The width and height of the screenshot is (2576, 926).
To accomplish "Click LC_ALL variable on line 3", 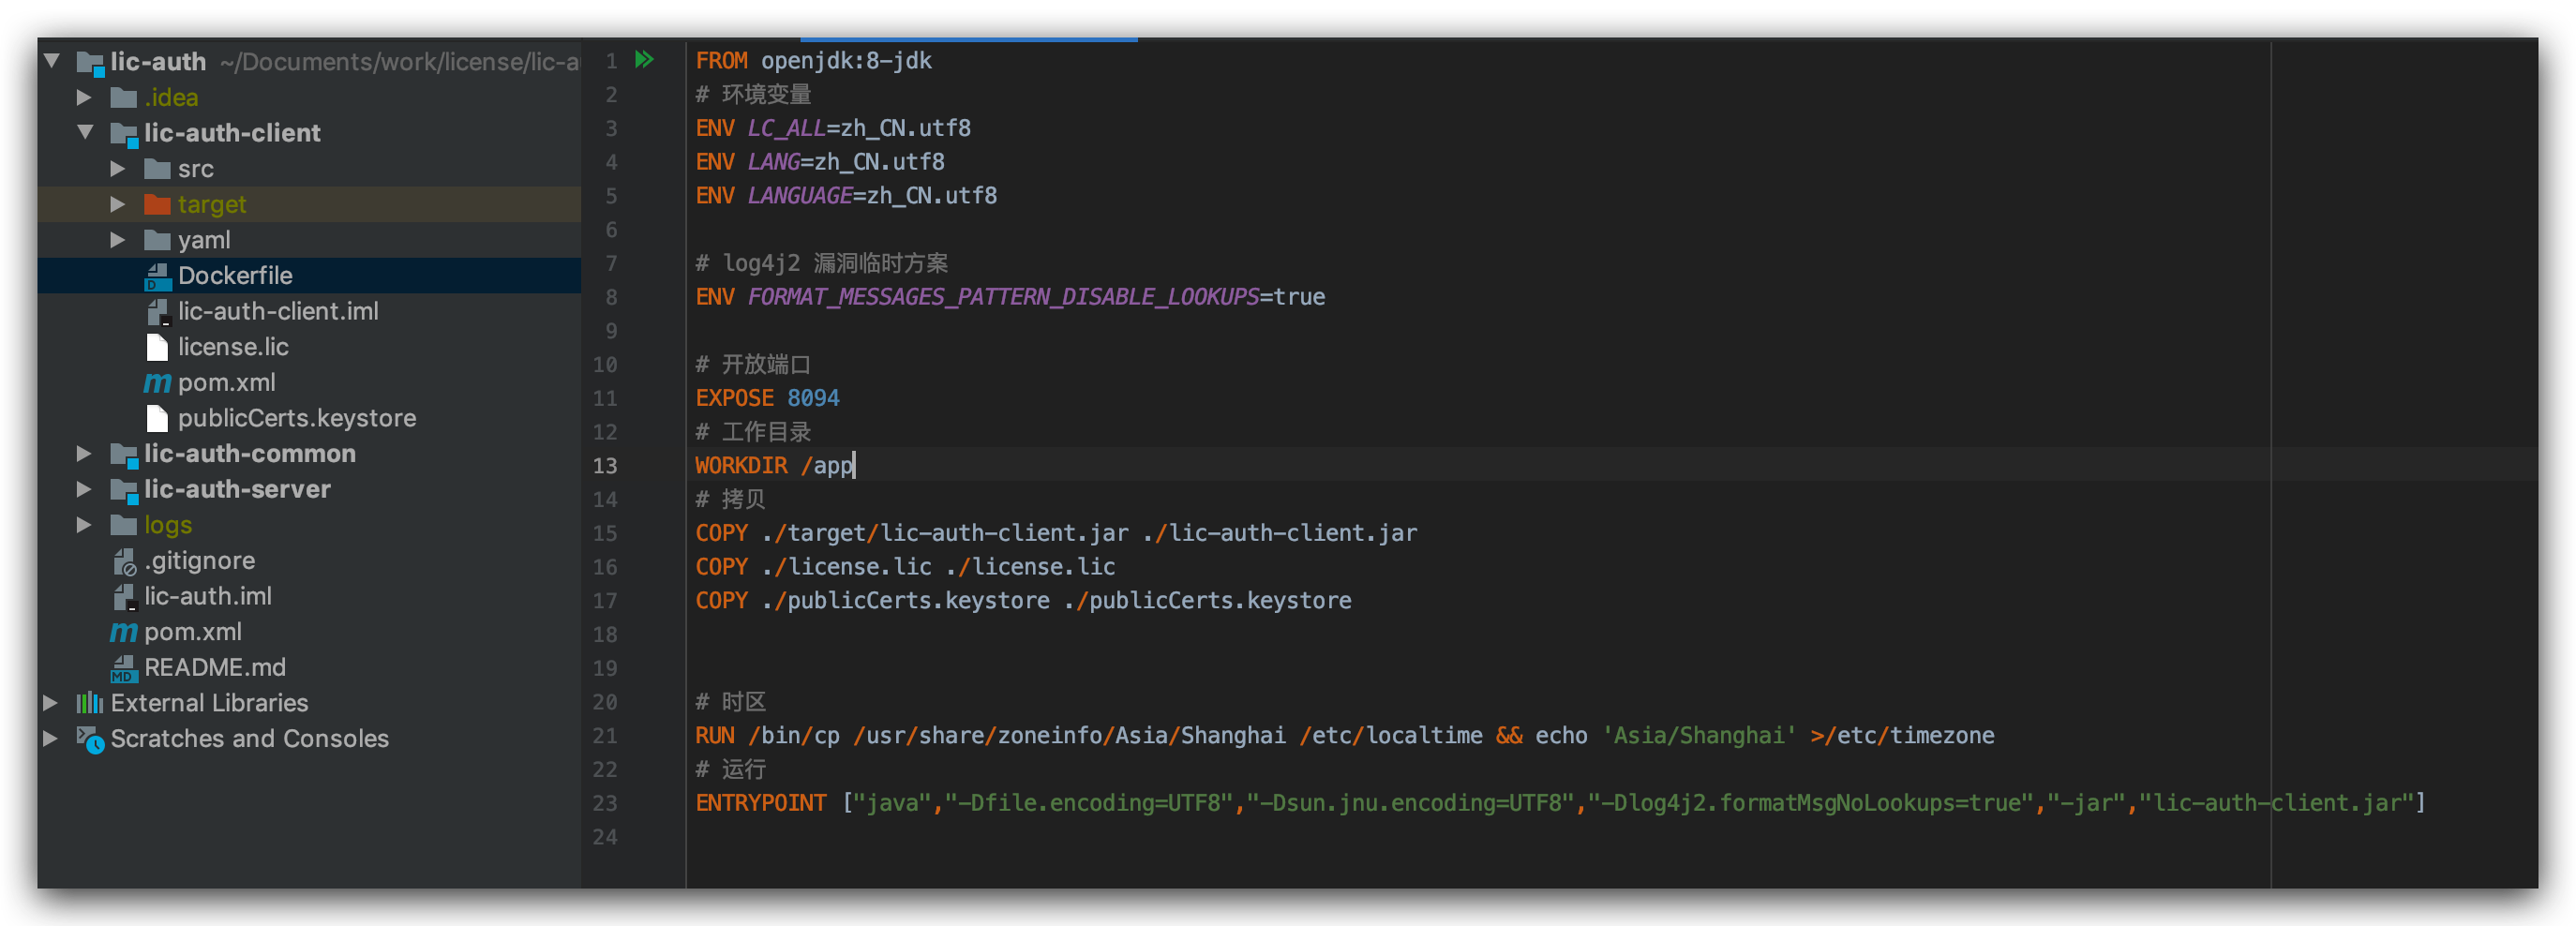I will tap(787, 128).
